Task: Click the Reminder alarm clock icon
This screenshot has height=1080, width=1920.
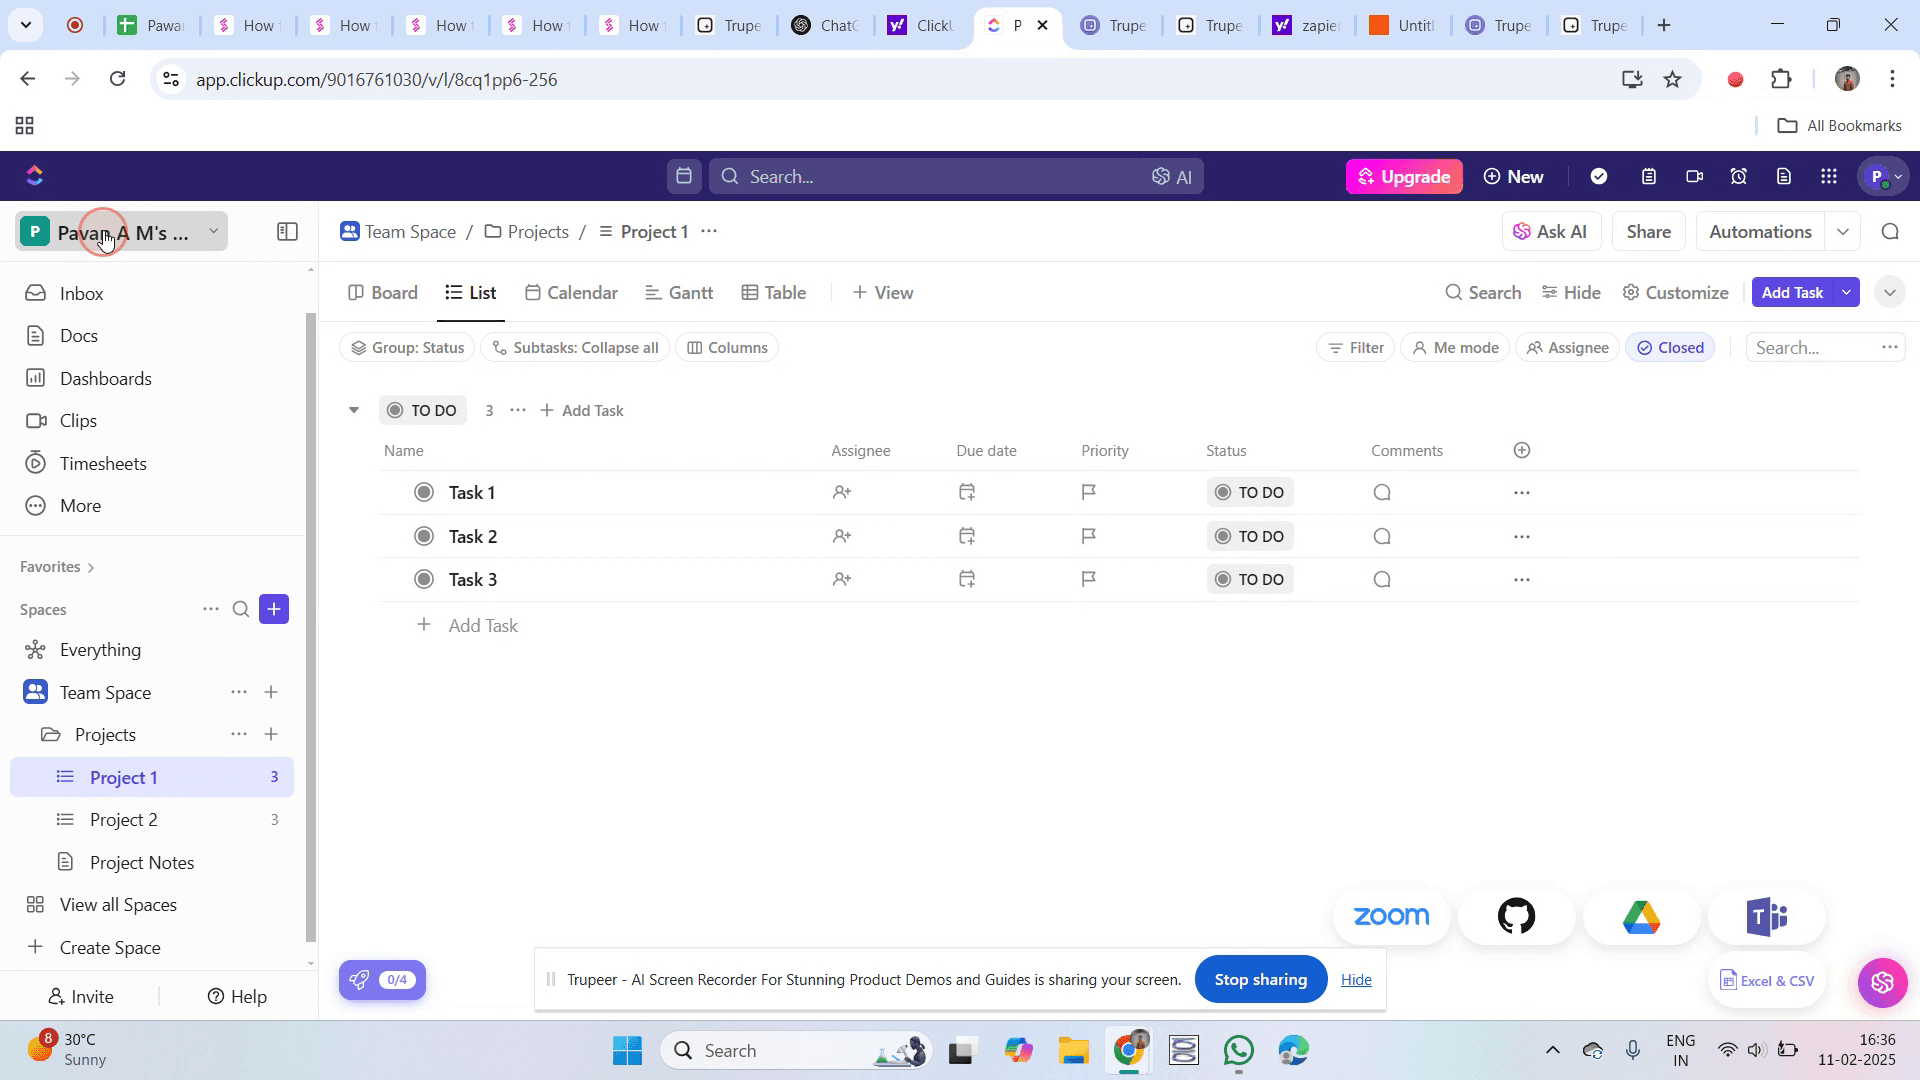Action: point(1739,177)
